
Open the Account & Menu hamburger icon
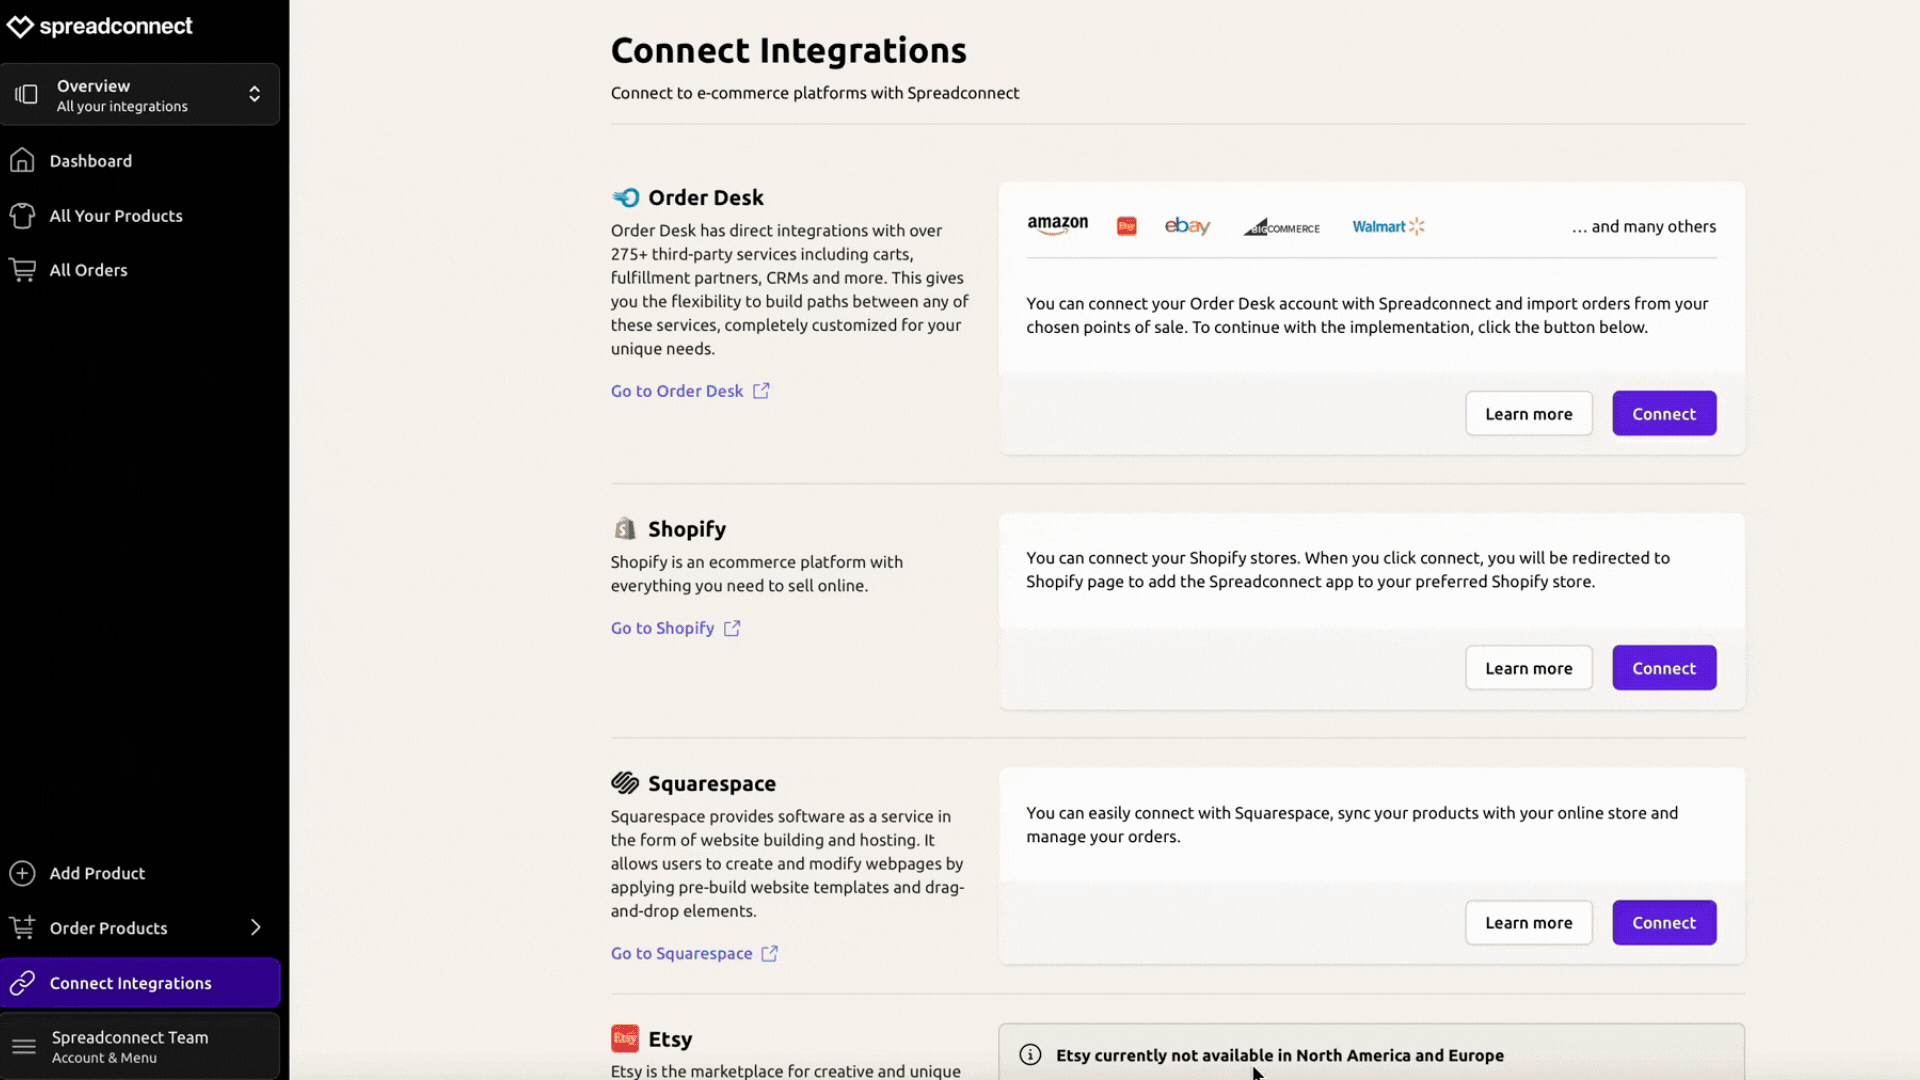tap(24, 1047)
